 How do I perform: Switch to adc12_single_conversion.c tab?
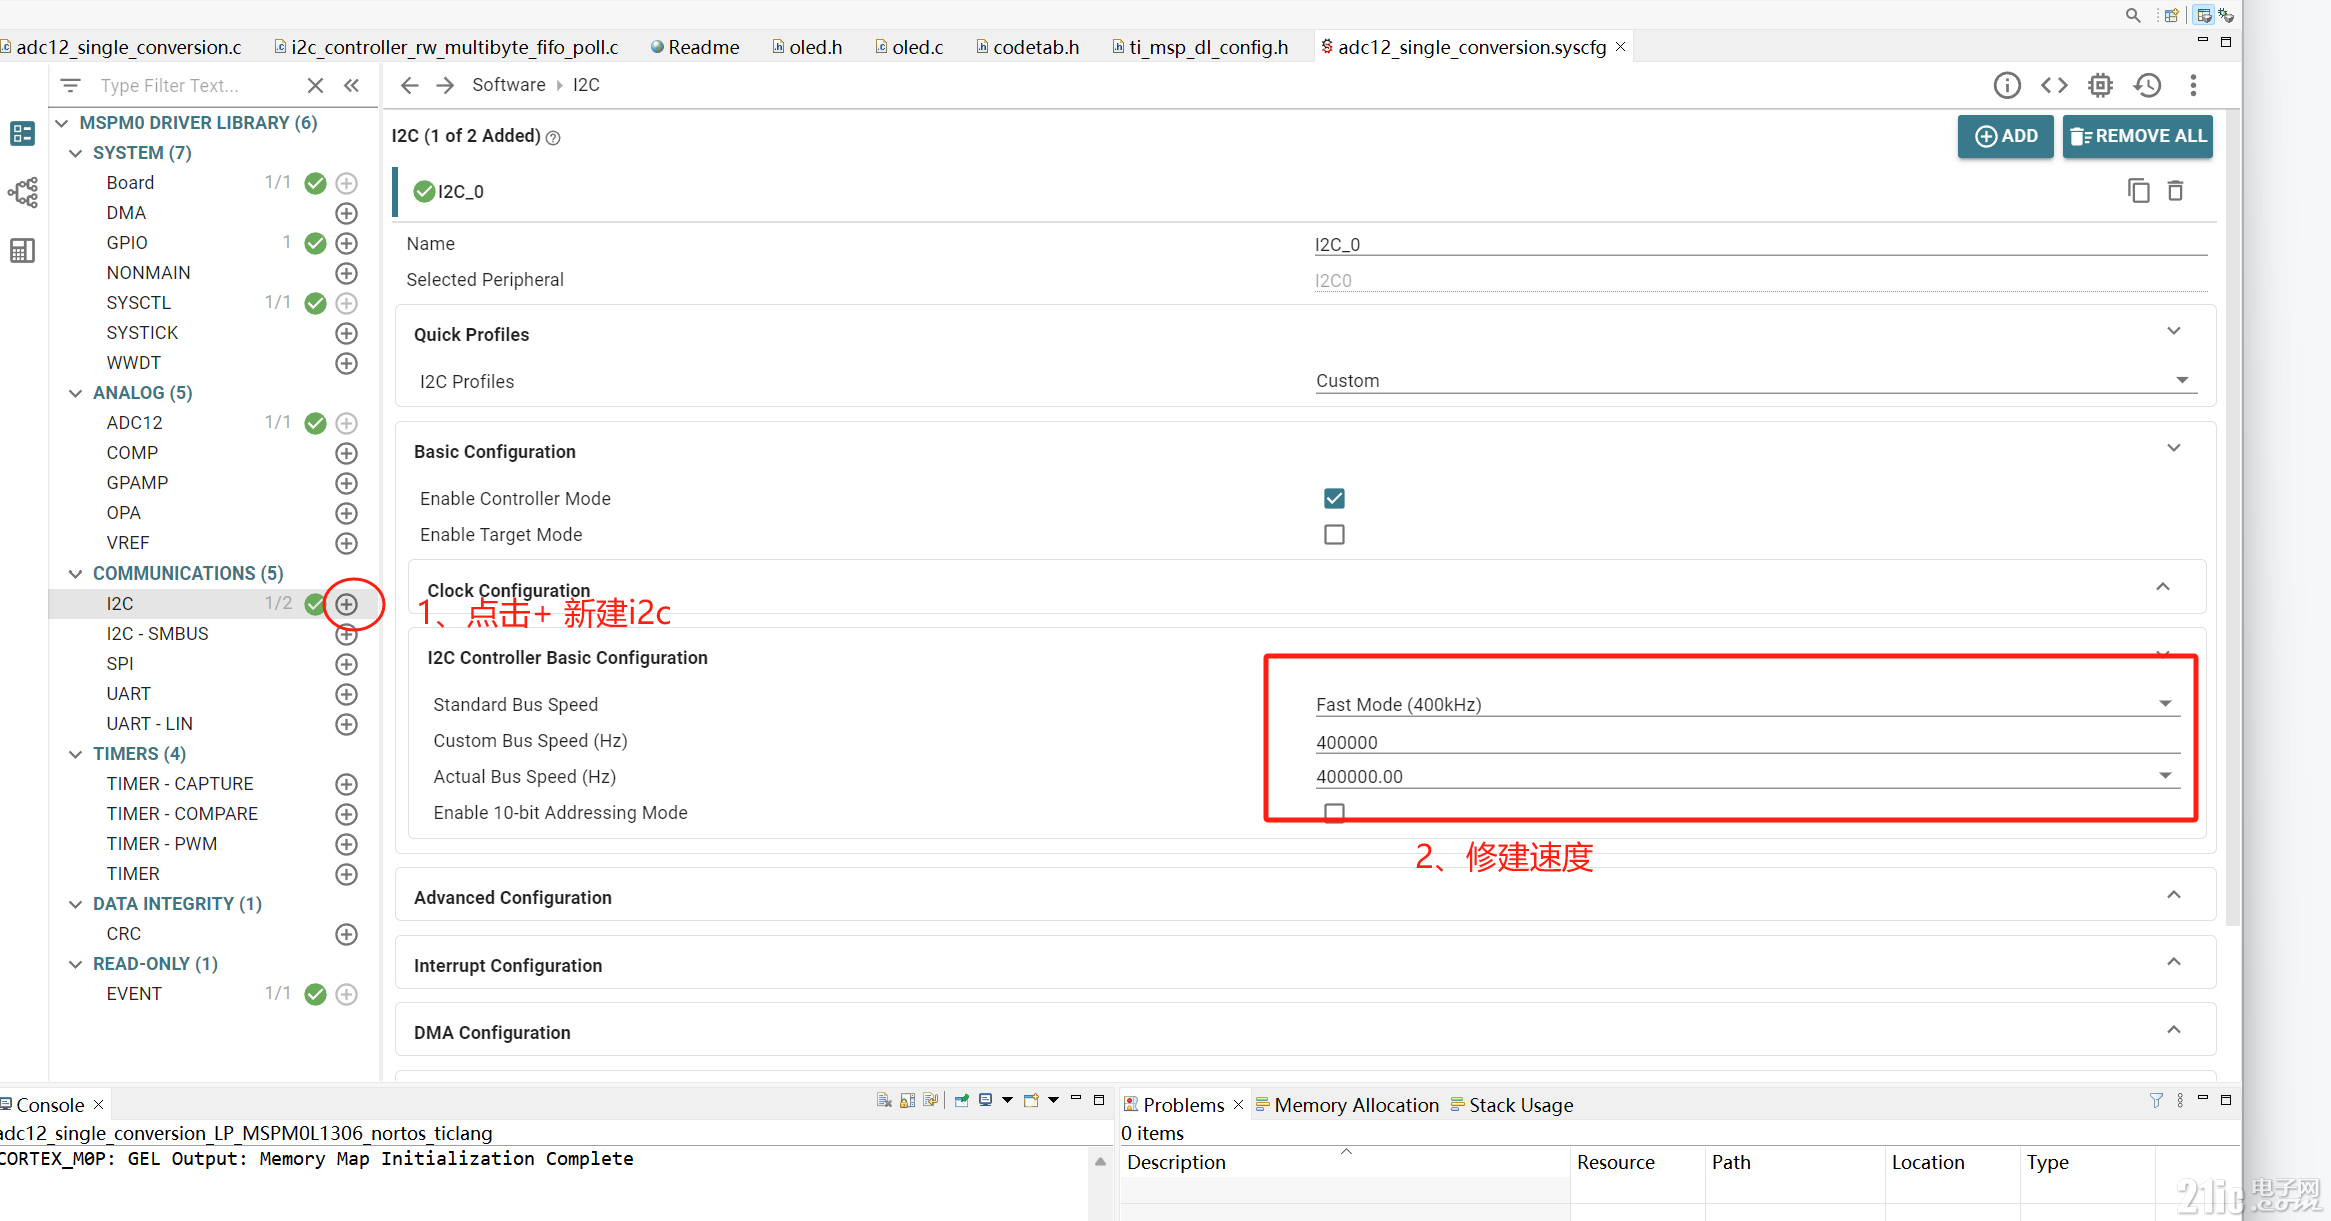click(122, 47)
